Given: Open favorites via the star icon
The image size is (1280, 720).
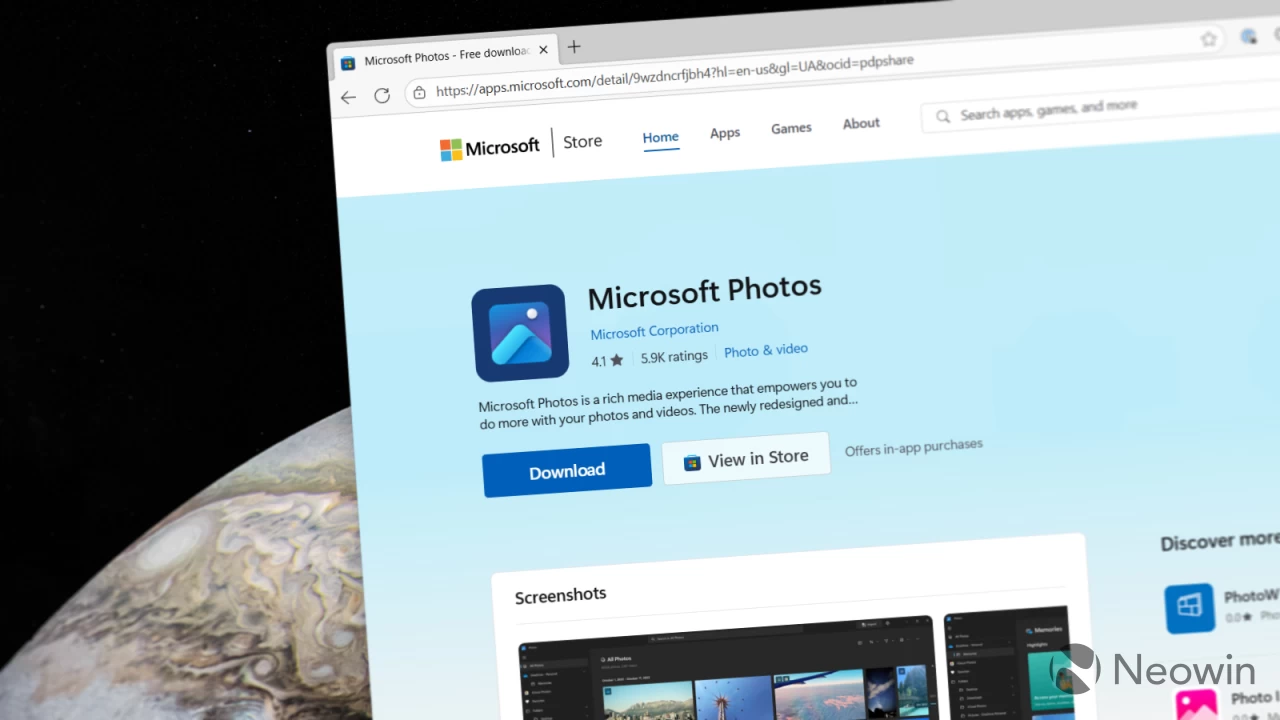Looking at the screenshot, I should 1209,38.
